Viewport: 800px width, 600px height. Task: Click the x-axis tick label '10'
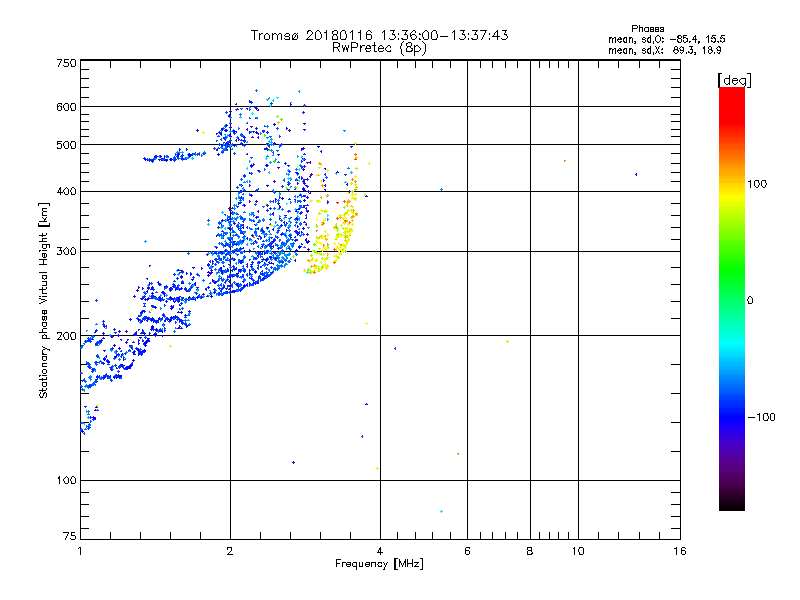pos(578,551)
